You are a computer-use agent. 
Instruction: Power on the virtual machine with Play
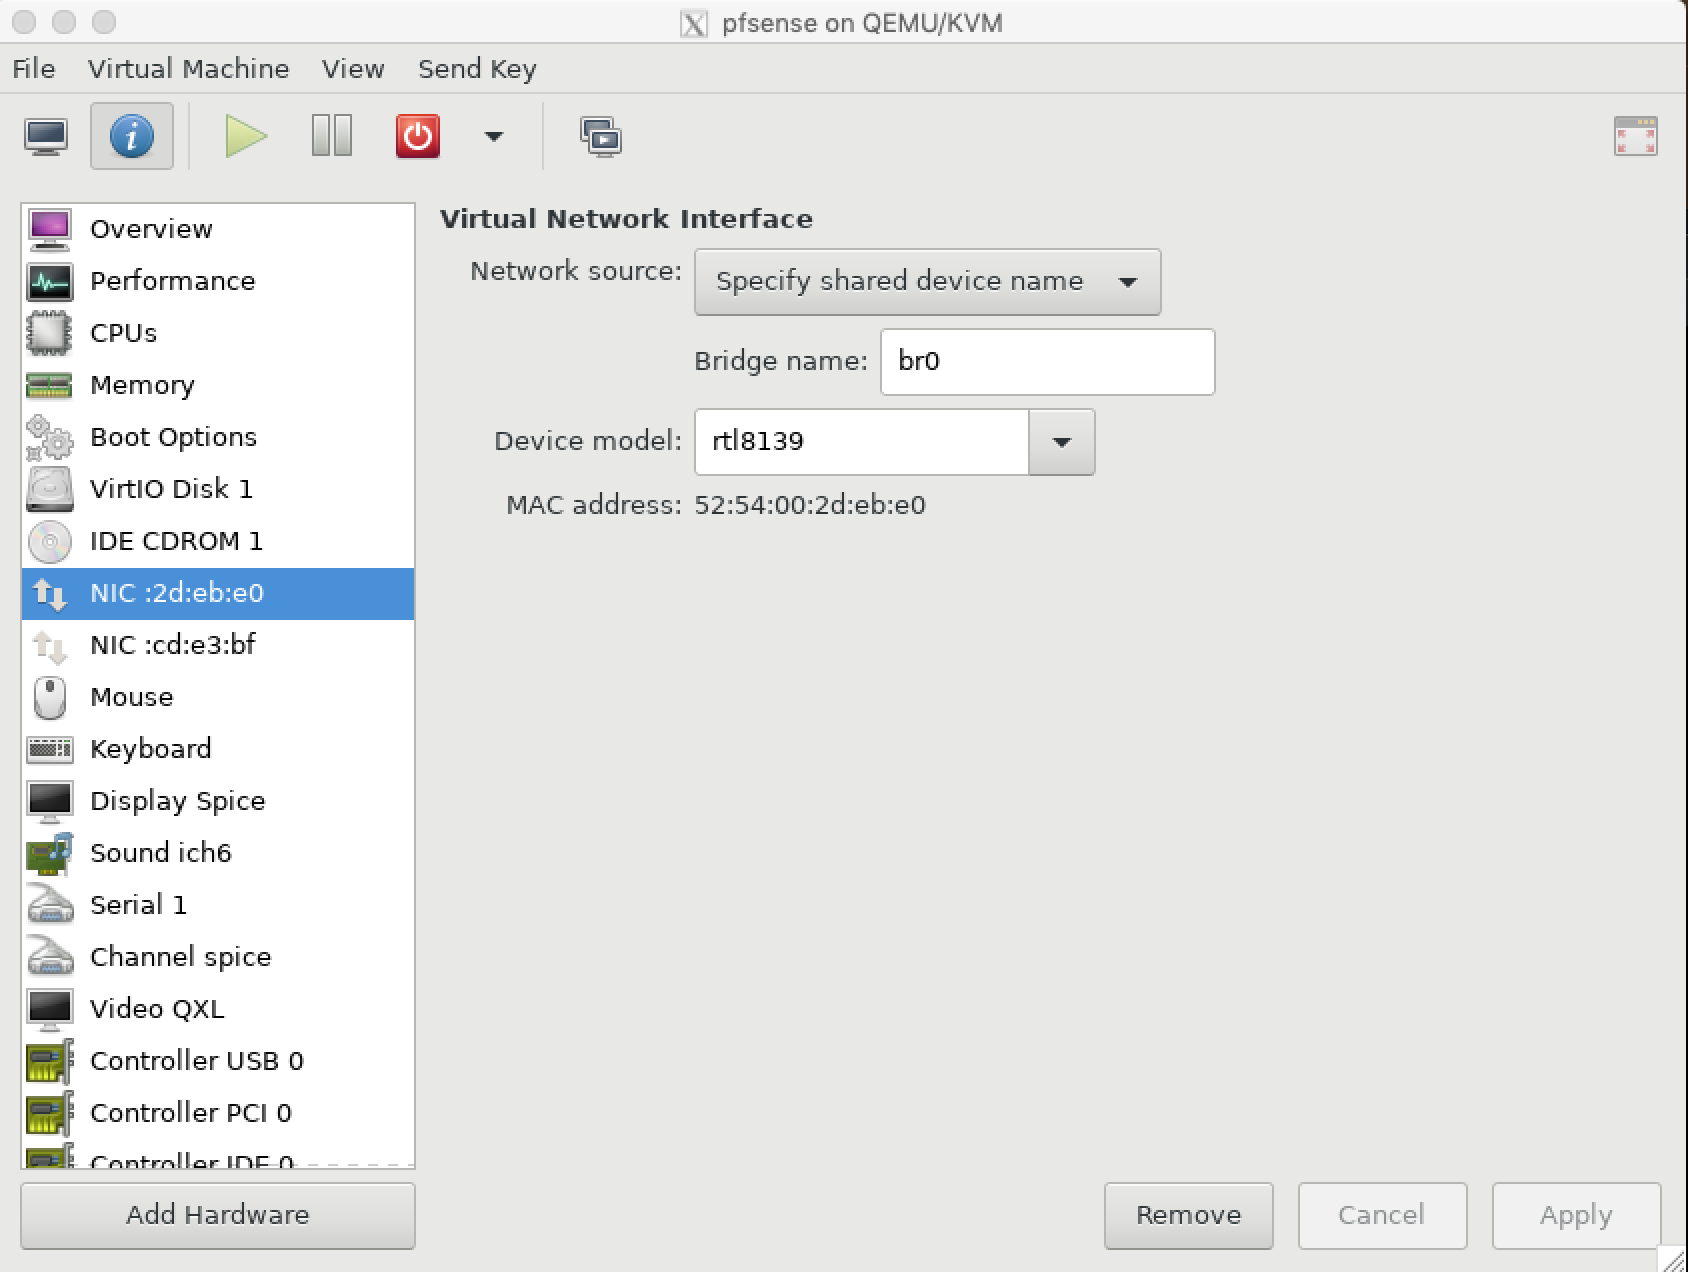click(246, 136)
